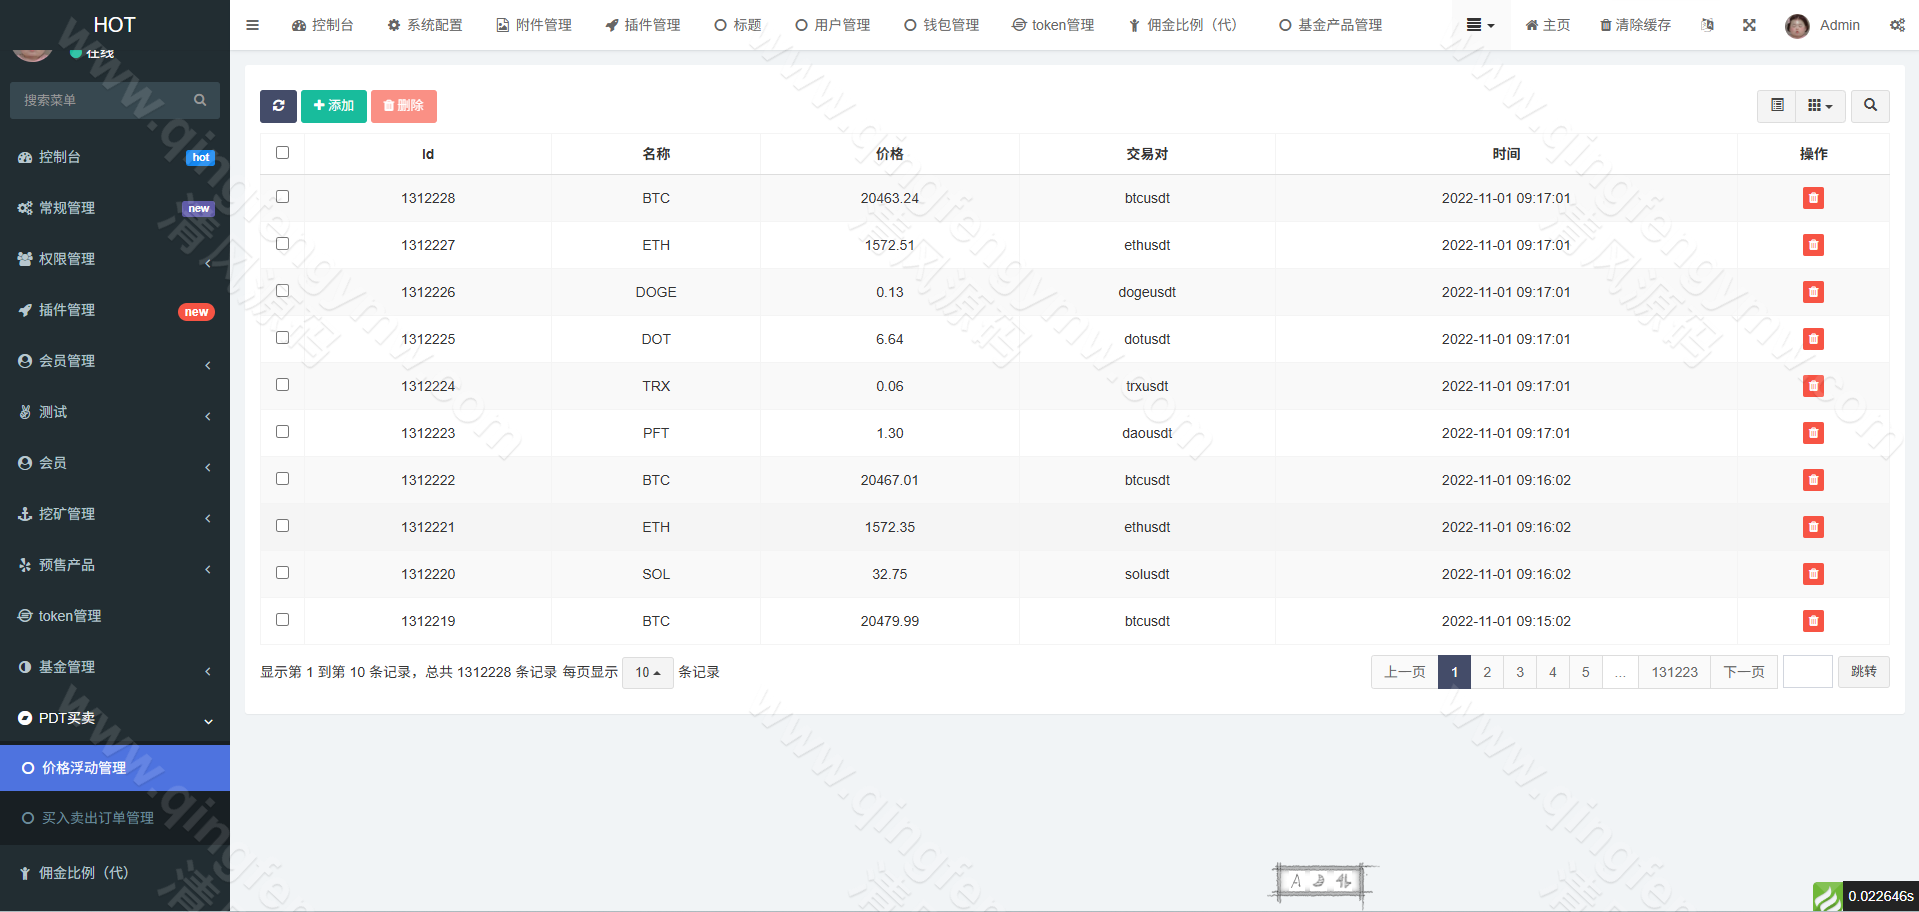The height and width of the screenshot is (912, 1919).
Task: Delete row 1312221 with its trash icon
Action: pos(1813,527)
